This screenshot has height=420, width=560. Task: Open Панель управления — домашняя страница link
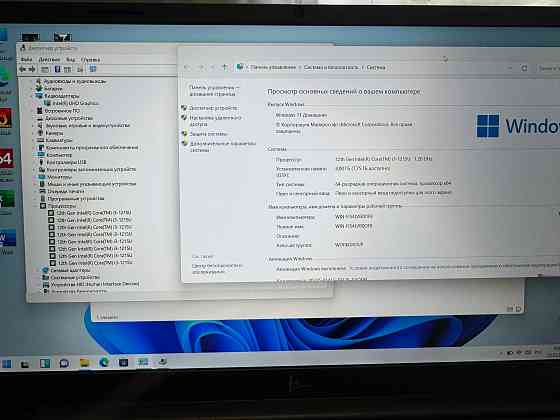pos(214,91)
